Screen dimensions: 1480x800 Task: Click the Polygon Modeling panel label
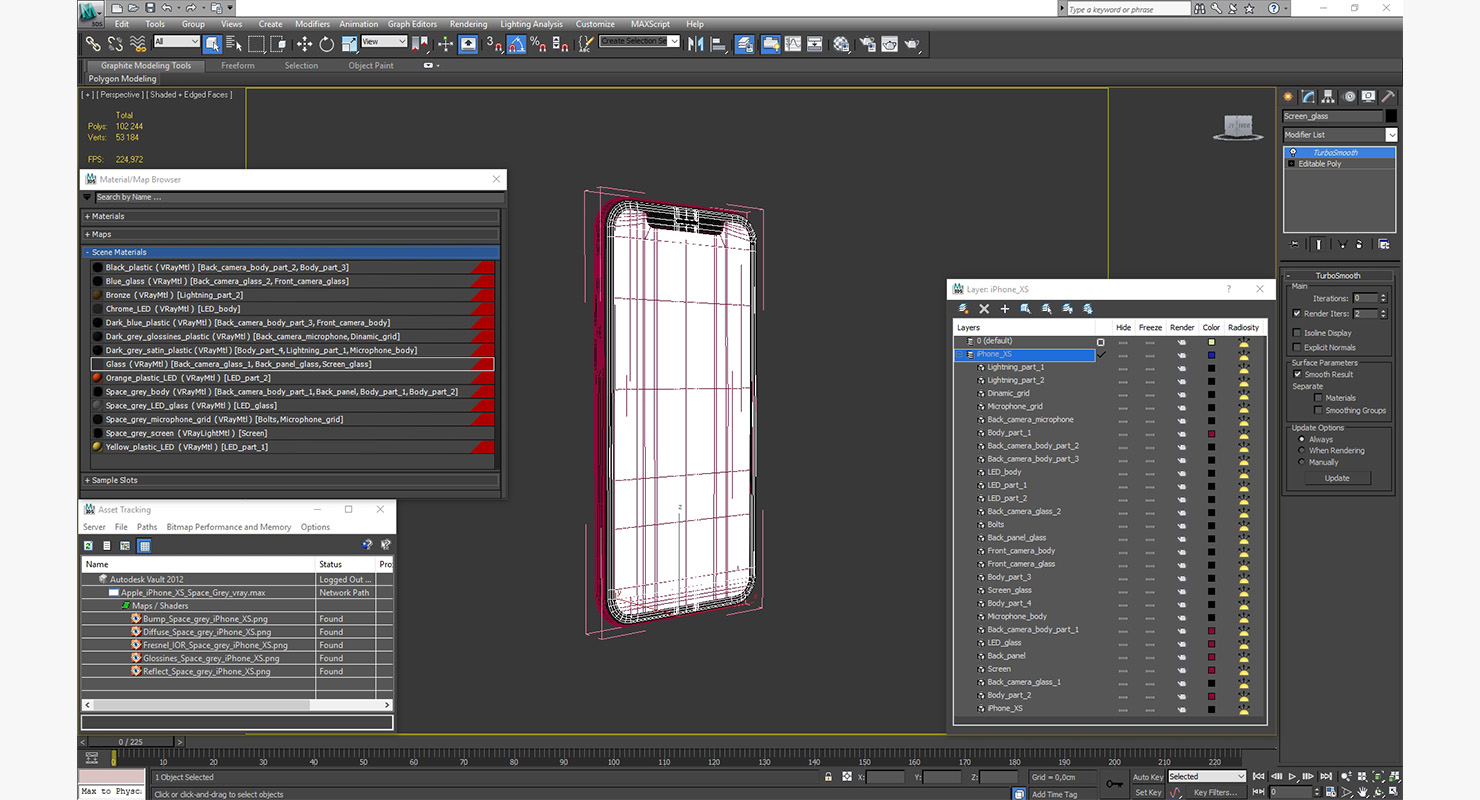pyautogui.click(x=123, y=79)
